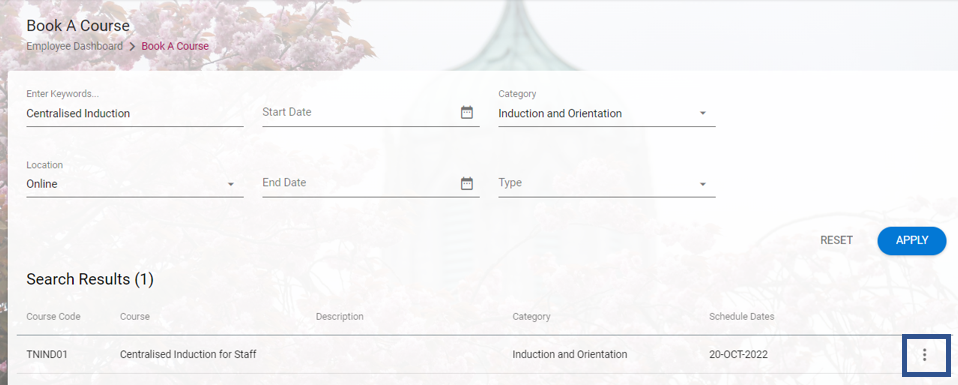
Task: Click into the End Date field
Action: [x=360, y=183]
